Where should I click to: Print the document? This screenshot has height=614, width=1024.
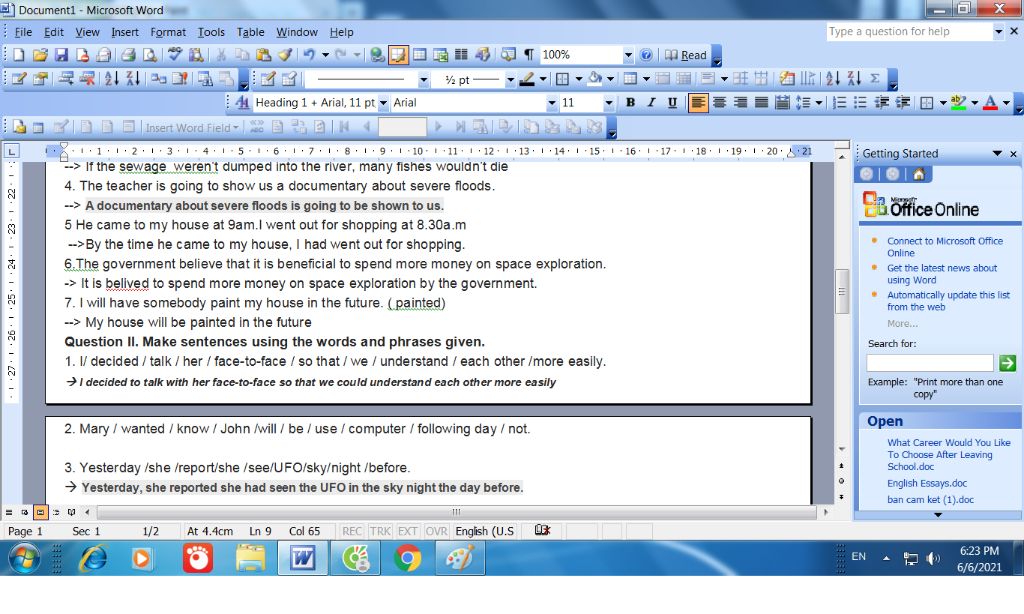pyautogui.click(x=128, y=56)
